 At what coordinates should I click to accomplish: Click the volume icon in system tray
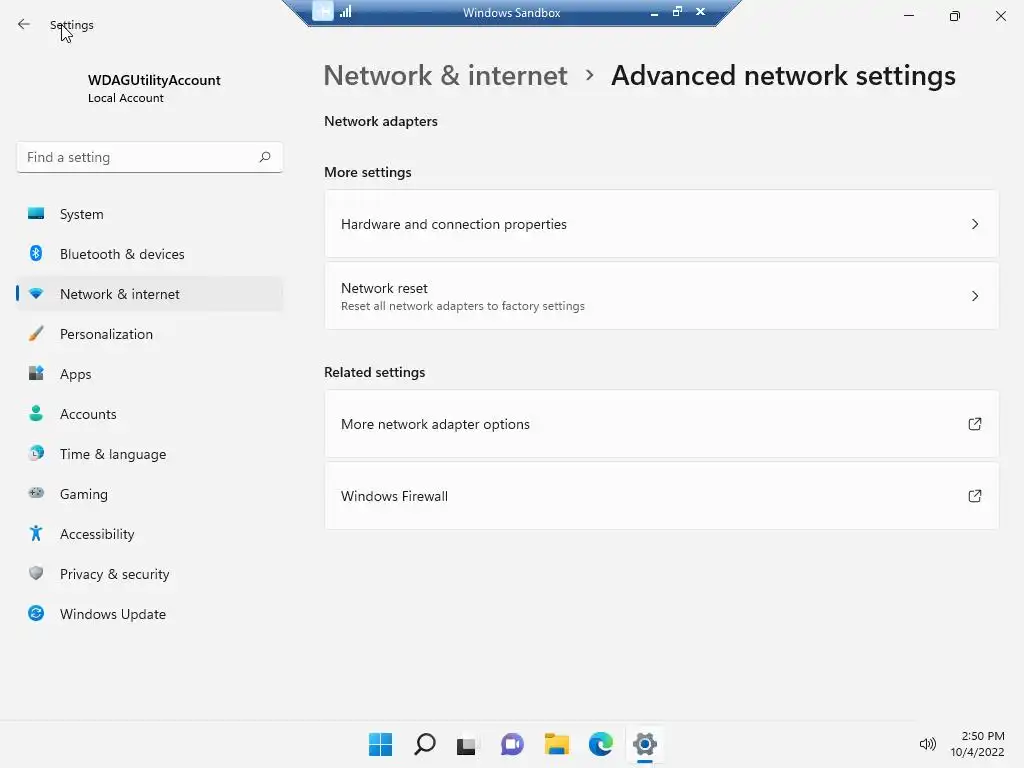tap(927, 744)
